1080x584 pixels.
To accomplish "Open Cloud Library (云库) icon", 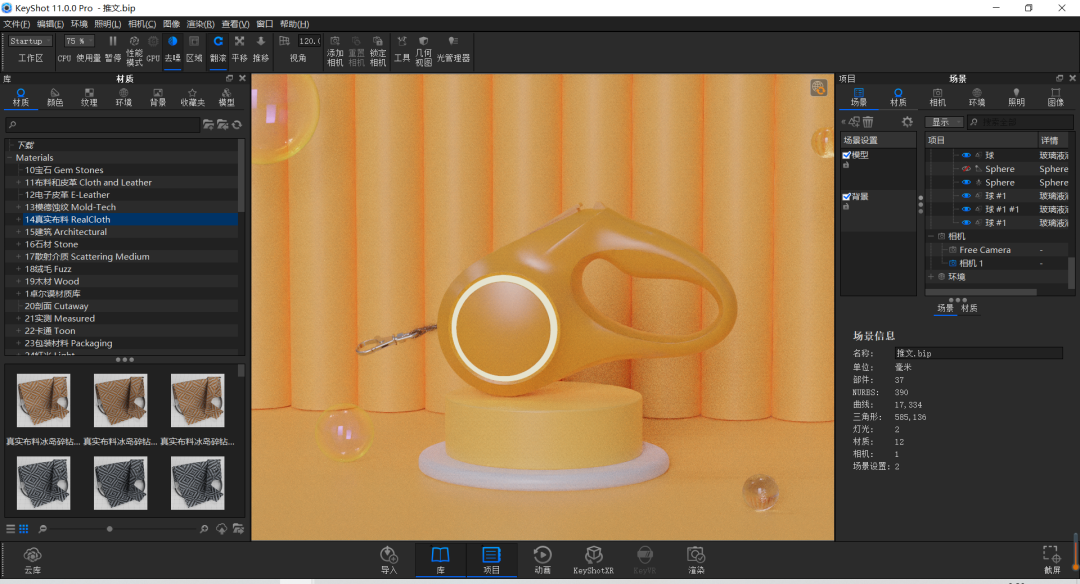I will pyautogui.click(x=33, y=558).
